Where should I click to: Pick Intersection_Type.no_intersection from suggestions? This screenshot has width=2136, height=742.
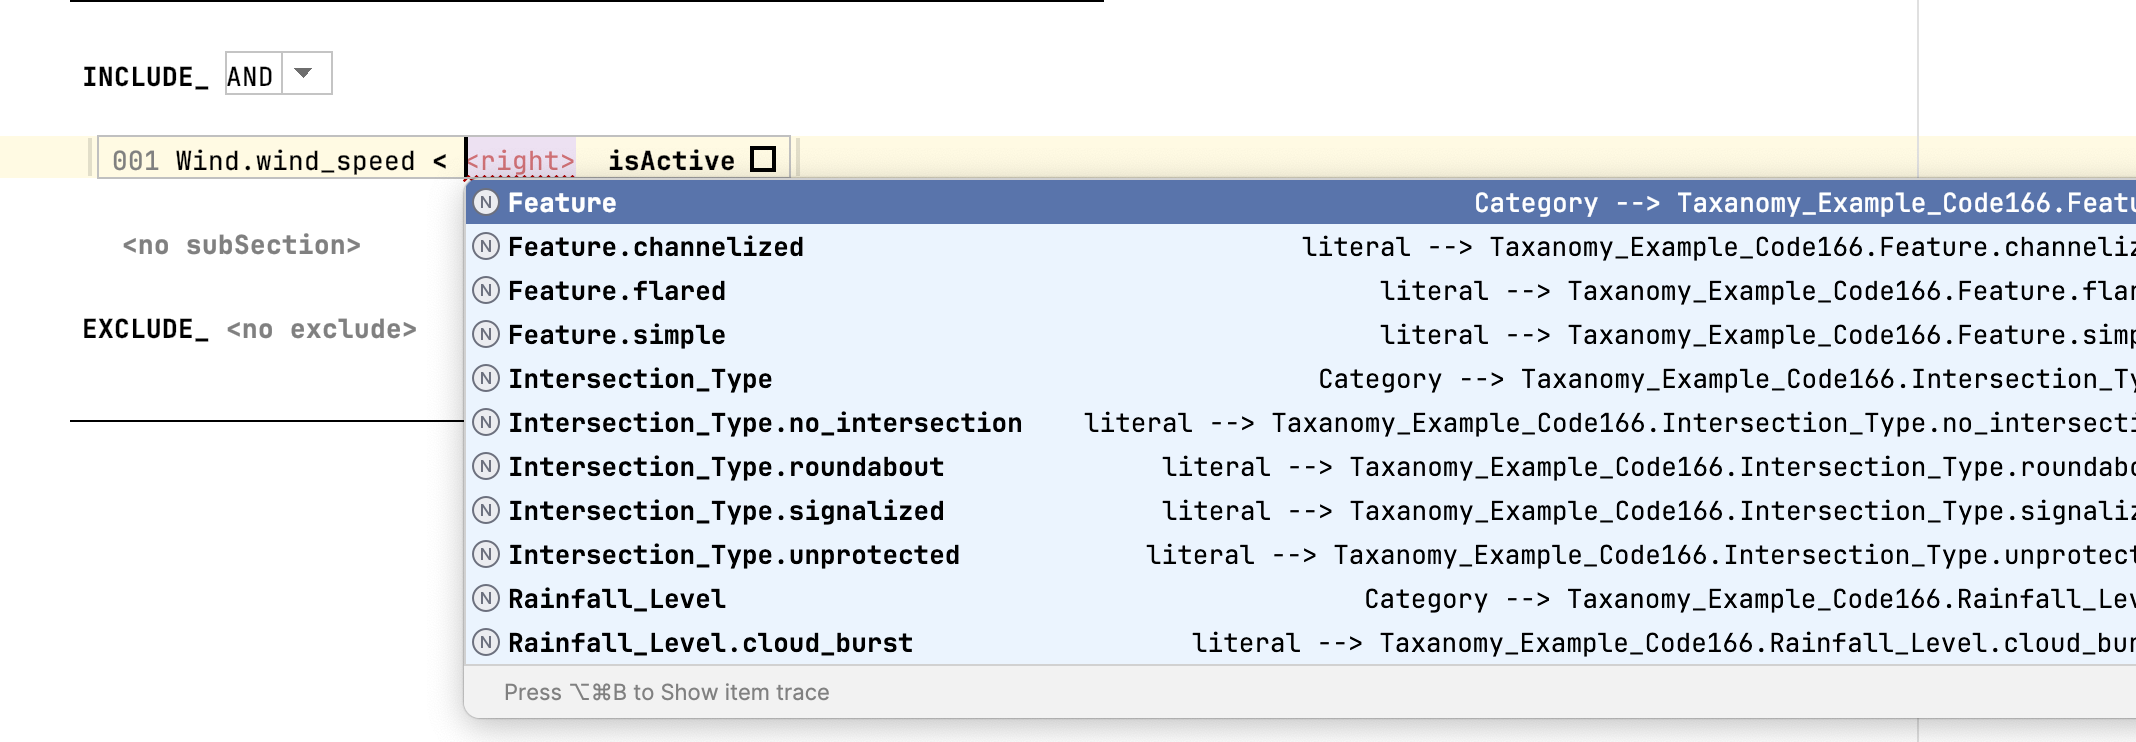764,423
